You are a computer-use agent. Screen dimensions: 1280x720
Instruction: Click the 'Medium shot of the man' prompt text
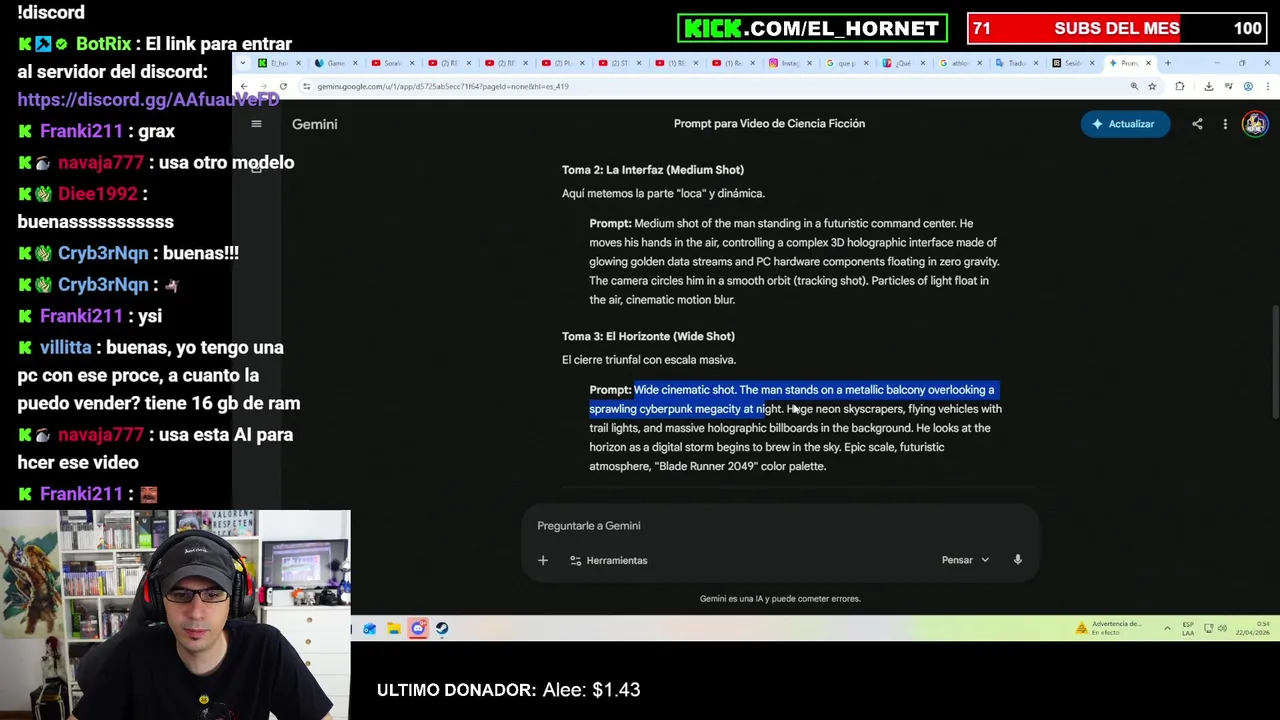pos(794,261)
